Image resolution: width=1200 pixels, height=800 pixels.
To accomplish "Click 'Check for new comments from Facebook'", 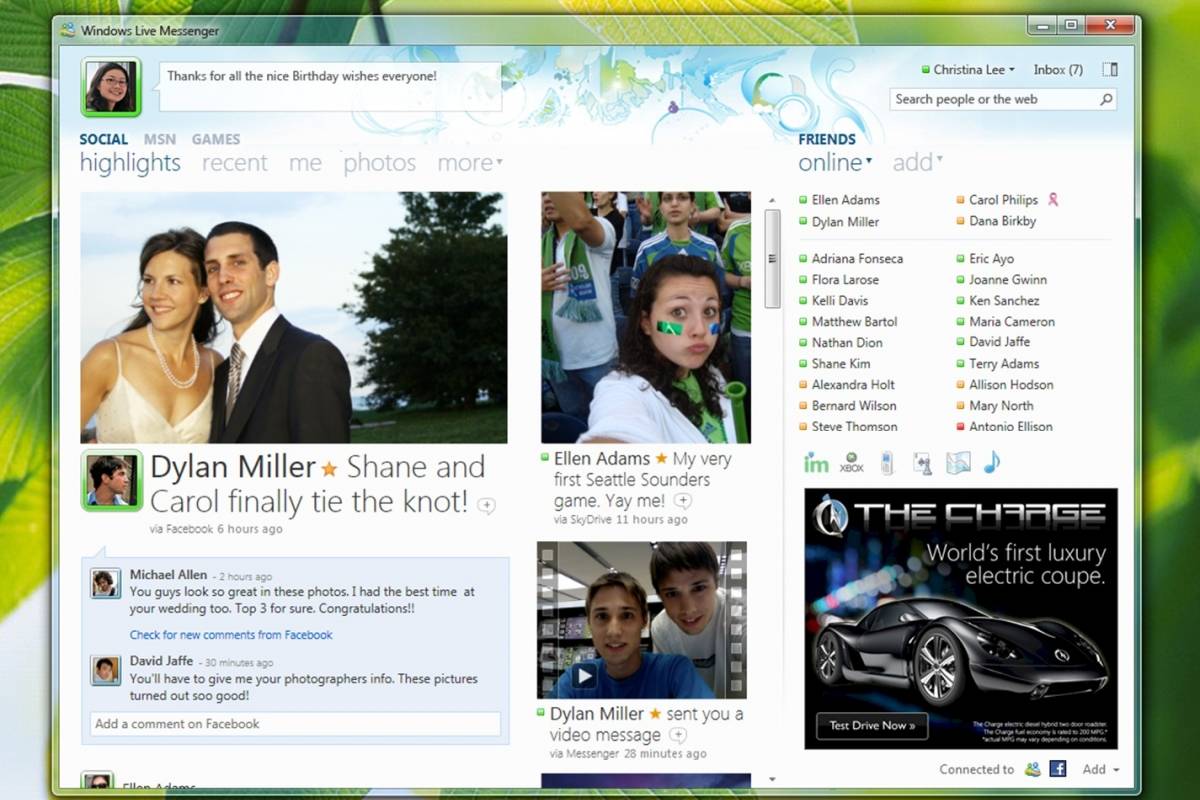I will pyautogui.click(x=231, y=635).
